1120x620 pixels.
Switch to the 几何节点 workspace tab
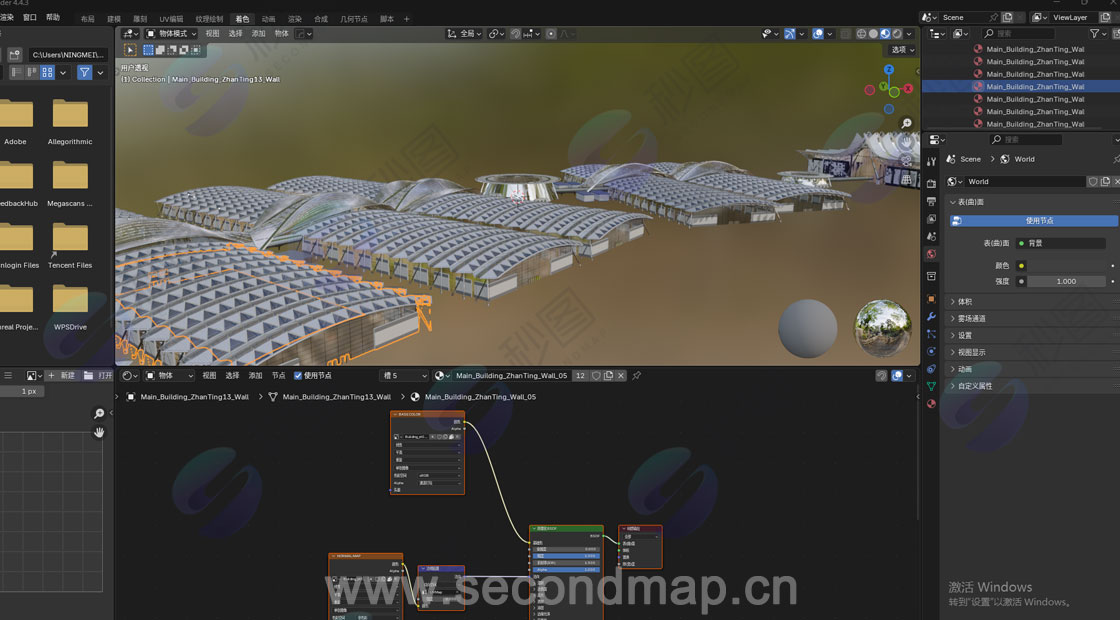(x=353, y=19)
